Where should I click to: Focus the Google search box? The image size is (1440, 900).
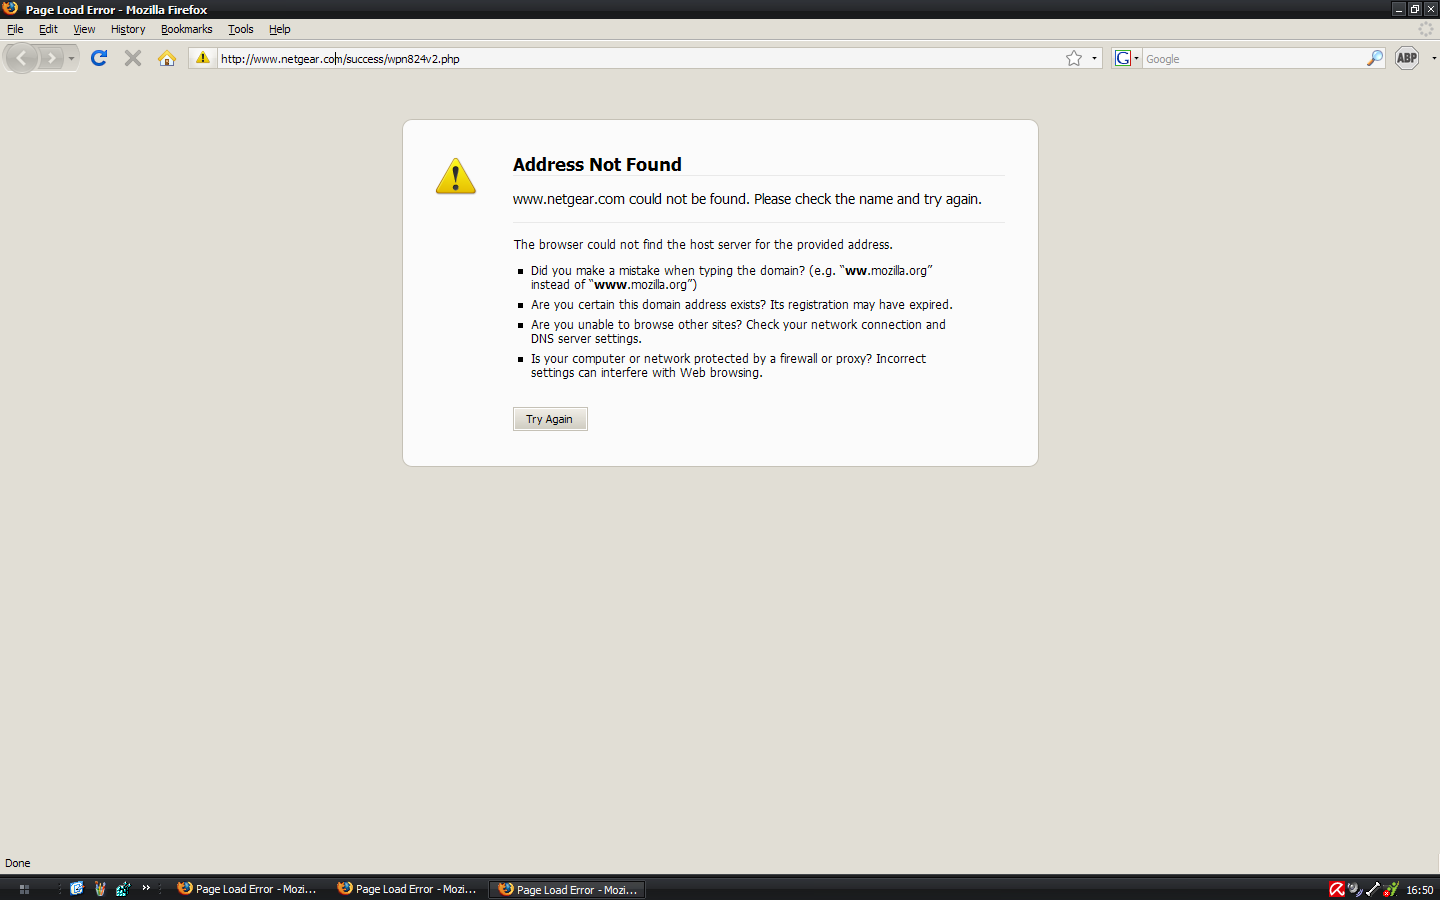tap(1253, 59)
